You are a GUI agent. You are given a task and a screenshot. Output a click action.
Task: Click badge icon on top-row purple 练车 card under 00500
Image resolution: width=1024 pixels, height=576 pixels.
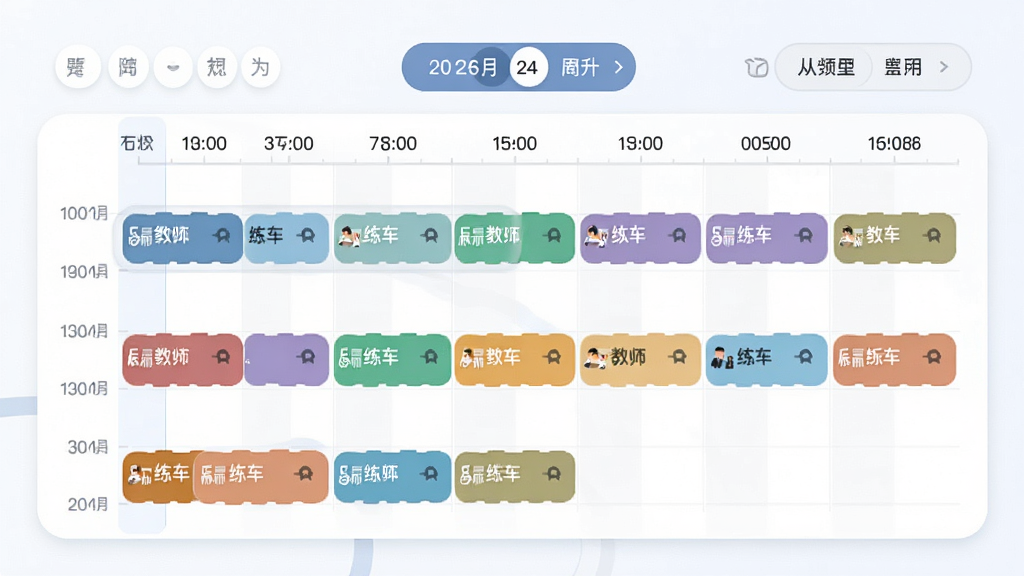805,235
